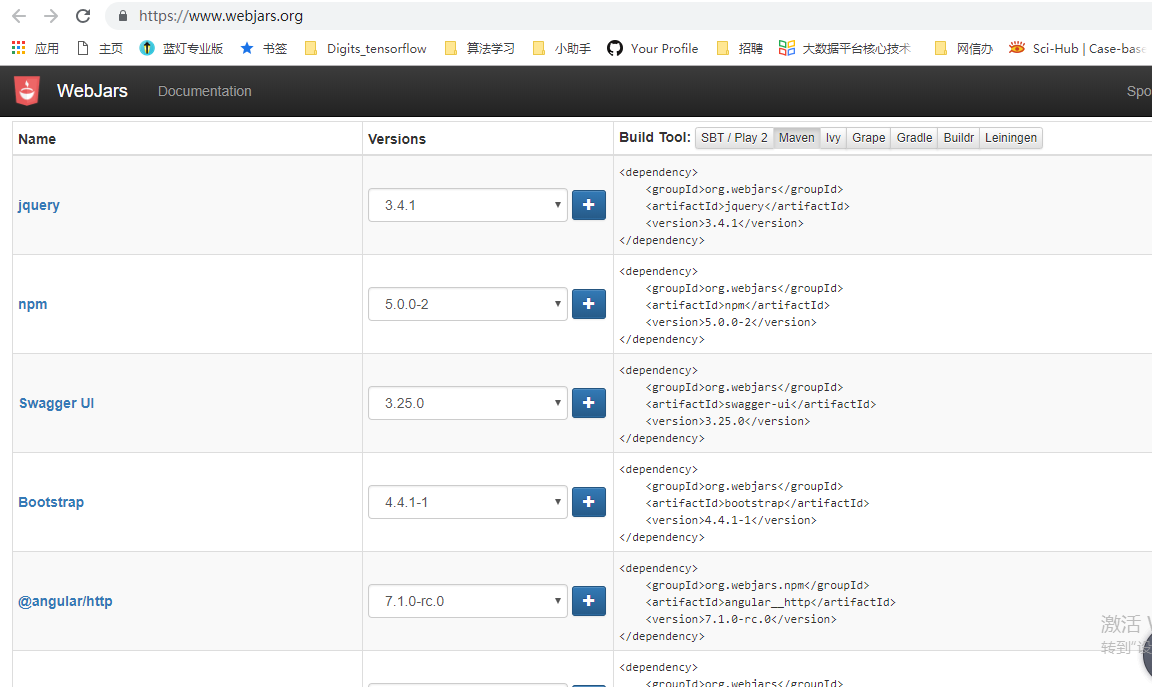This screenshot has width=1152, height=687.
Task: Click the padlock site security icon
Action: click(x=123, y=15)
